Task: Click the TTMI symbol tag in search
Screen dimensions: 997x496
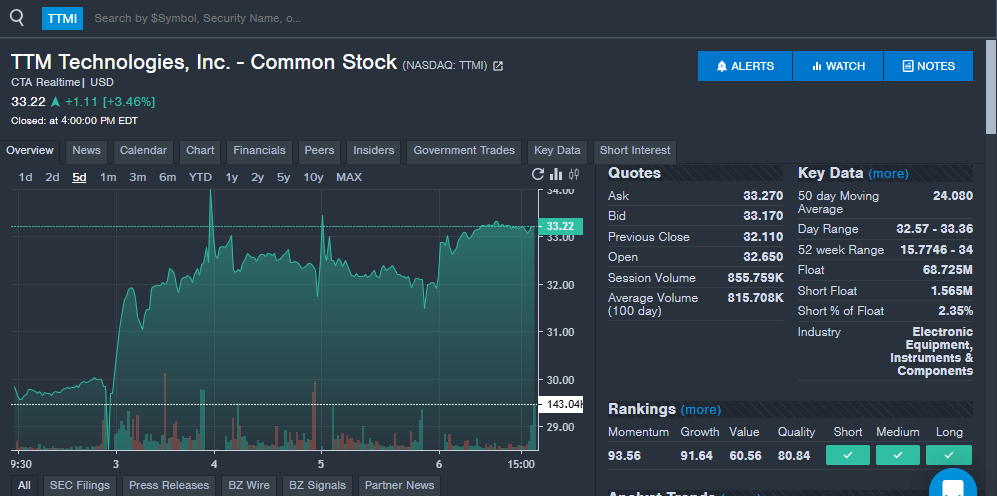Action: pos(62,18)
